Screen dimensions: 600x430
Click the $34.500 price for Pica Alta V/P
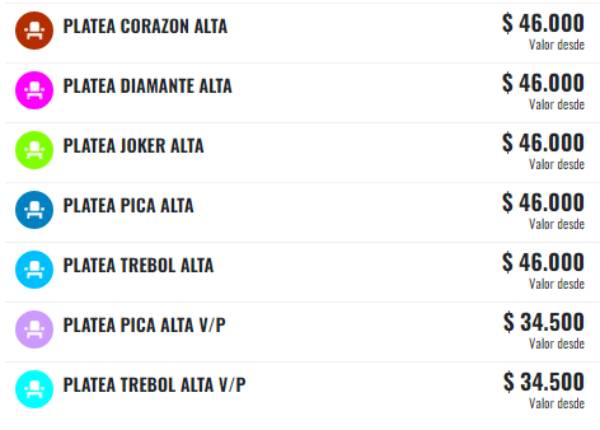[544, 323]
